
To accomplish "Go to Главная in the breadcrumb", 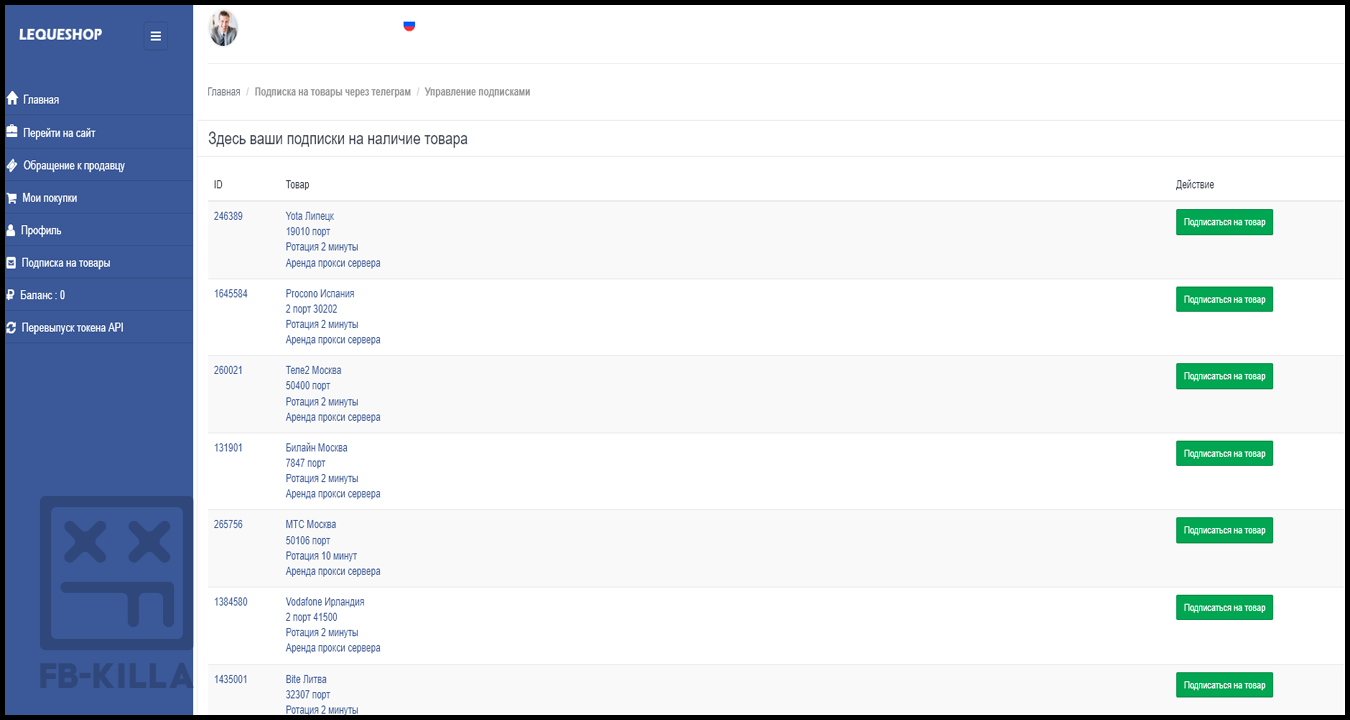I will pyautogui.click(x=224, y=92).
